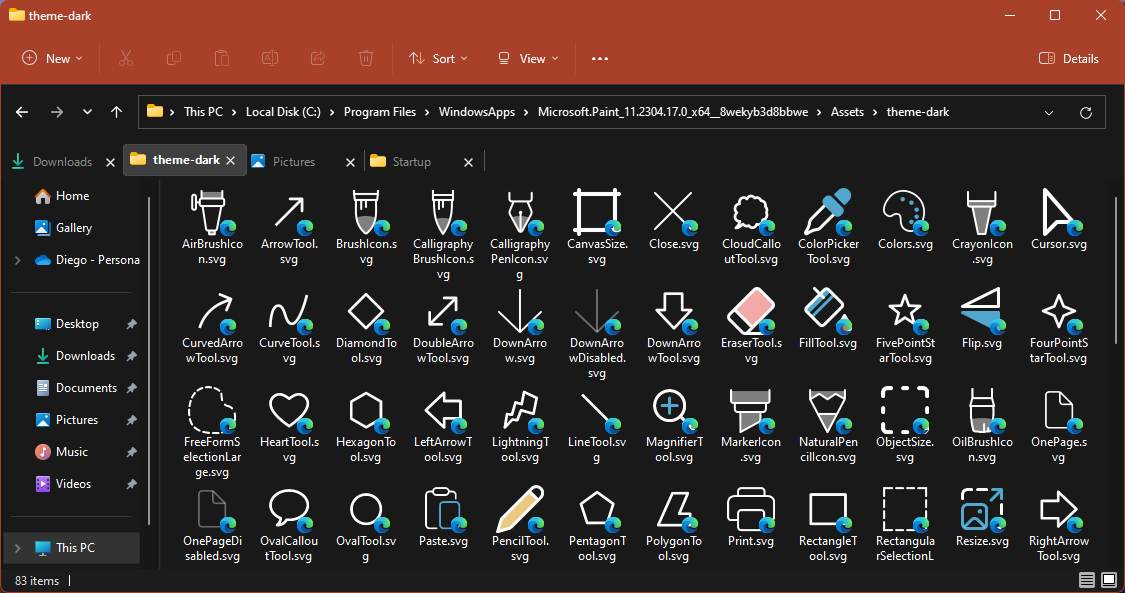
Task: Select the CloudCalloutTool.svg file
Action: click(x=750, y=228)
